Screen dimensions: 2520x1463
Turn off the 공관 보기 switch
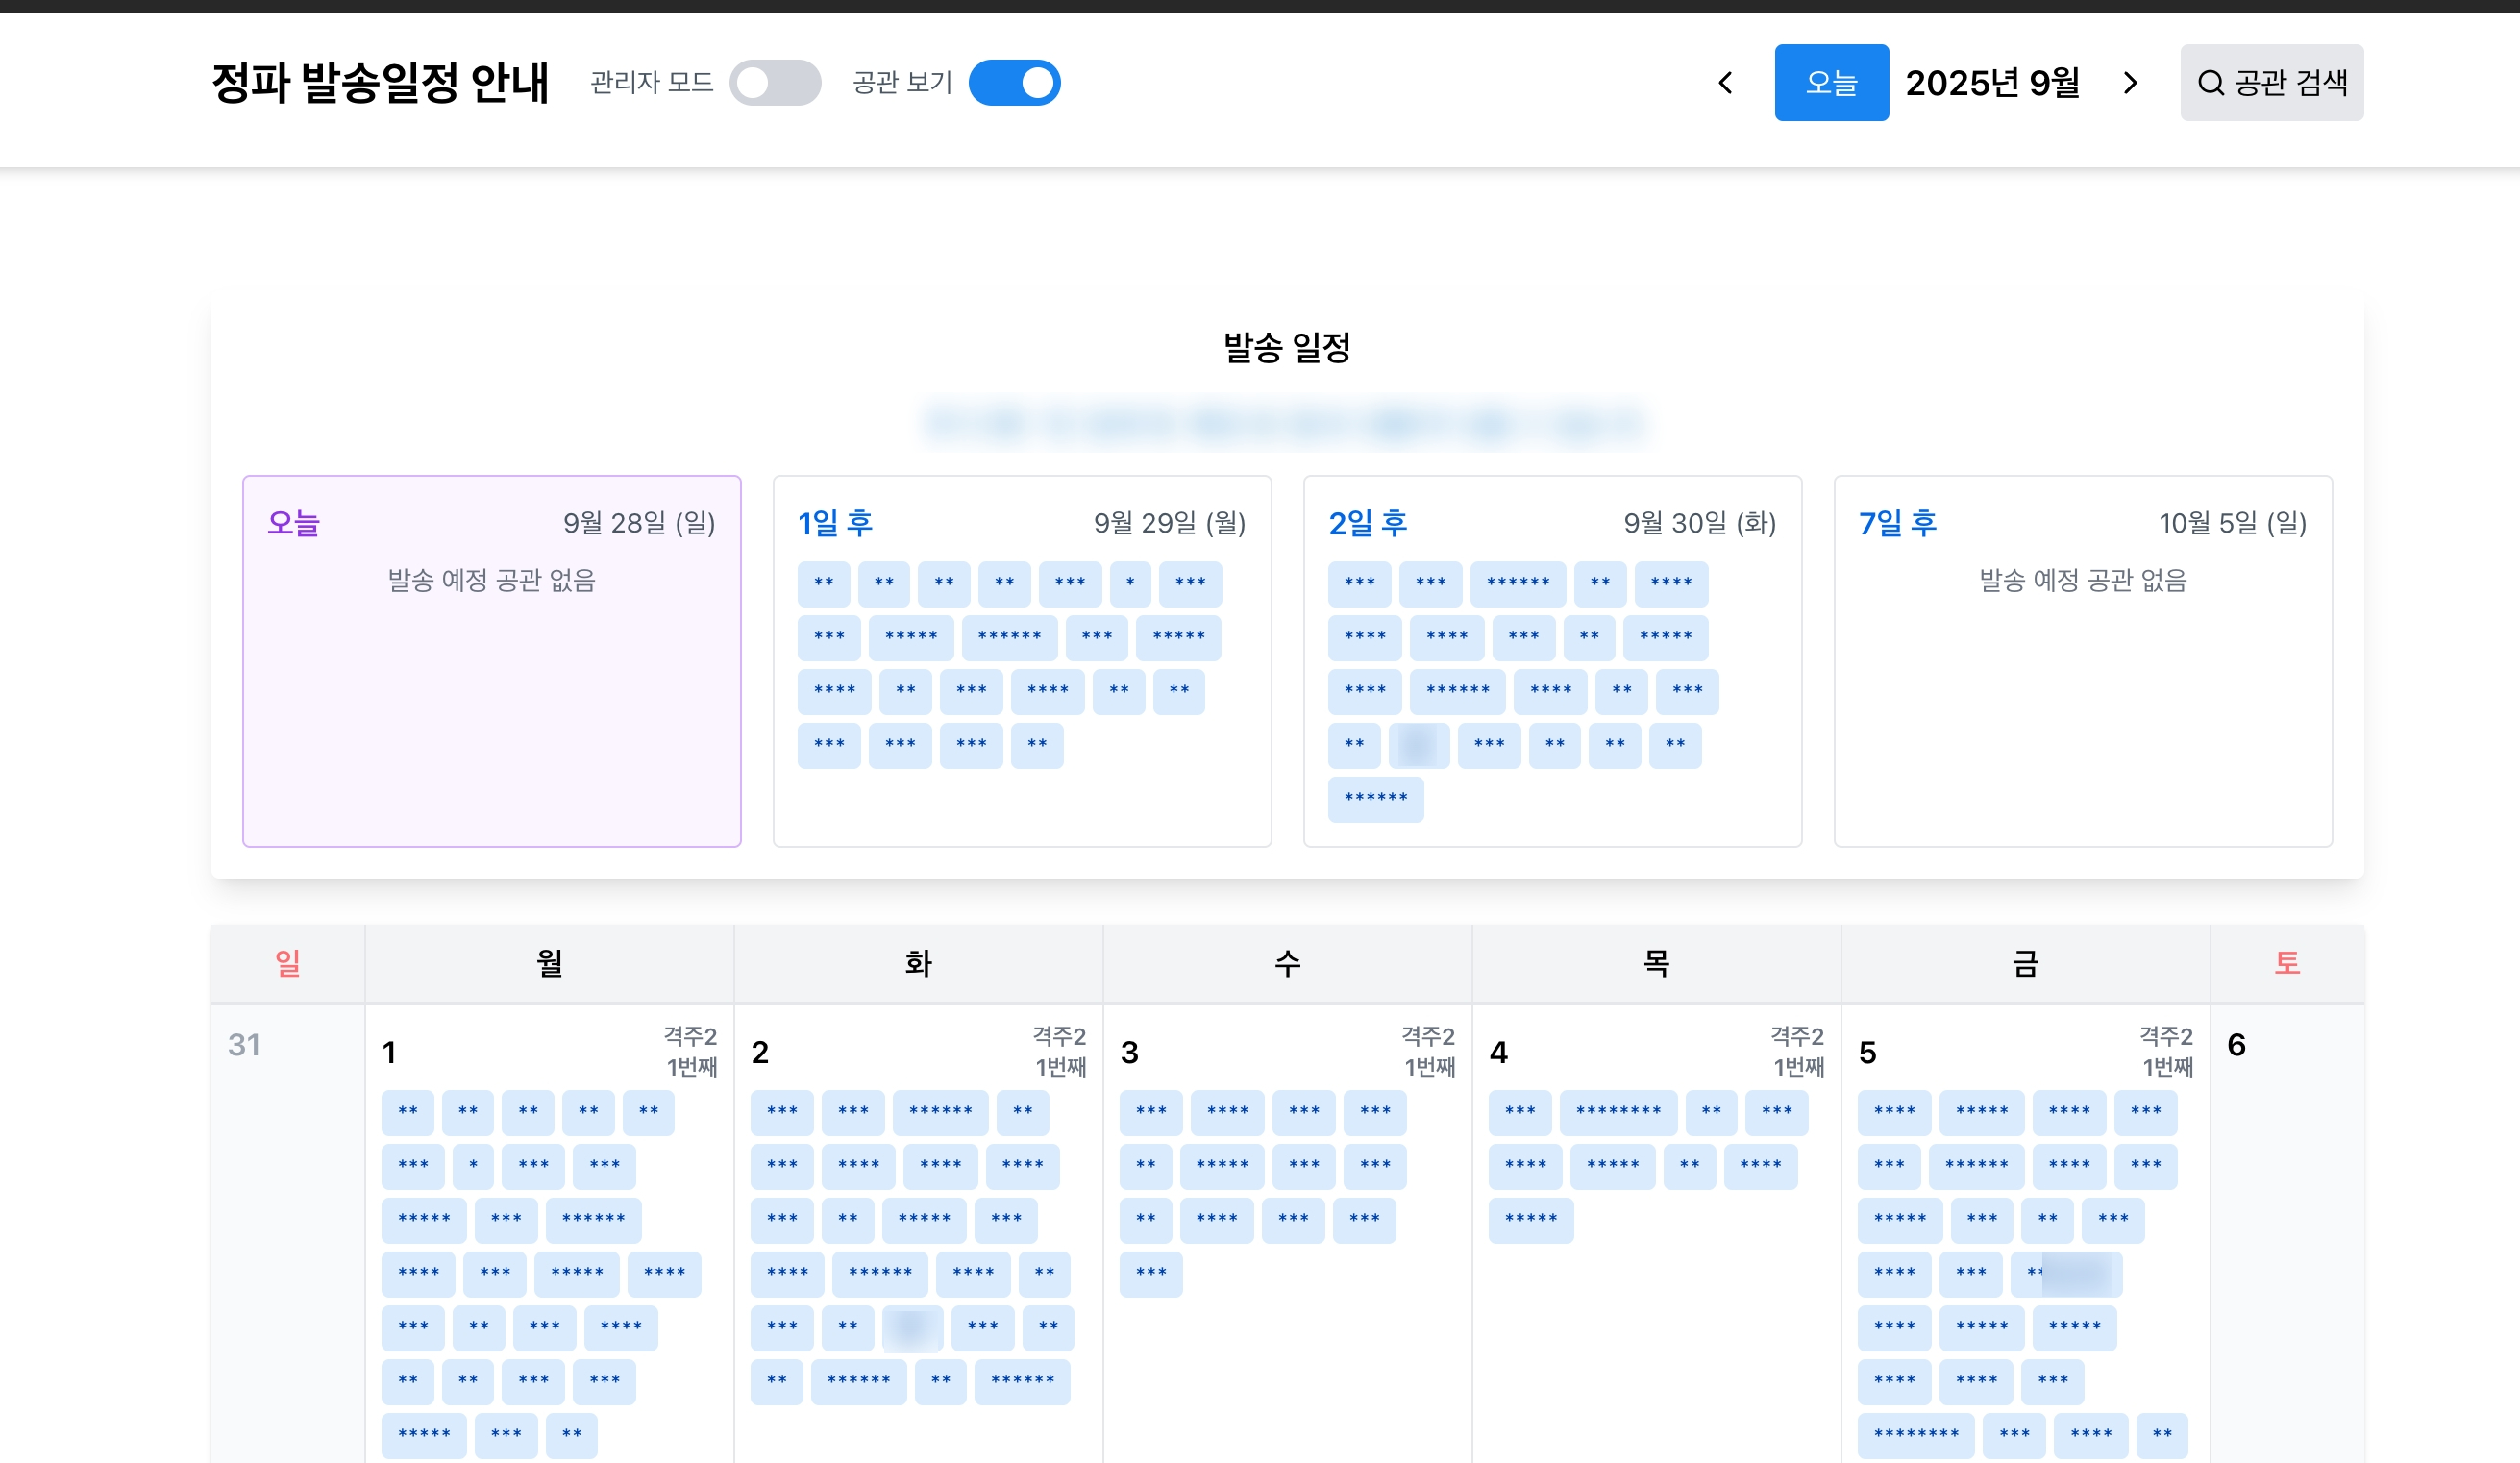(x=1014, y=83)
